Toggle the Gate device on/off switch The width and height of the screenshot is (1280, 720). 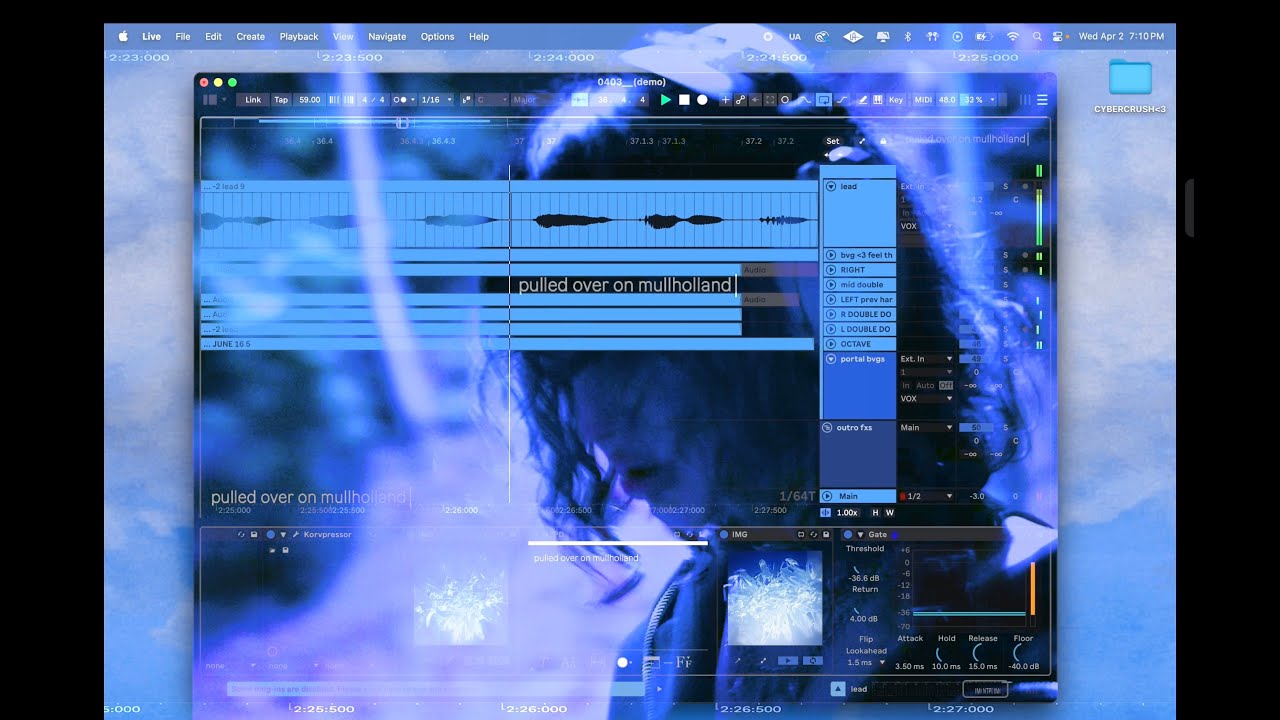[848, 535]
